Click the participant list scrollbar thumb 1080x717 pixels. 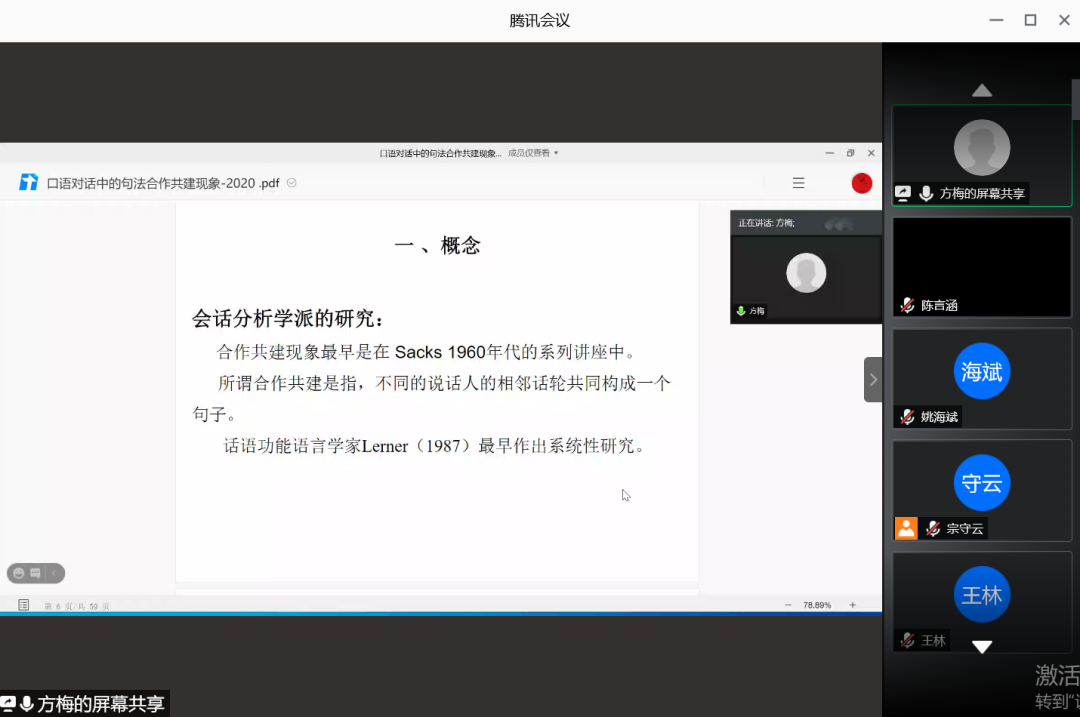click(x=1076, y=100)
